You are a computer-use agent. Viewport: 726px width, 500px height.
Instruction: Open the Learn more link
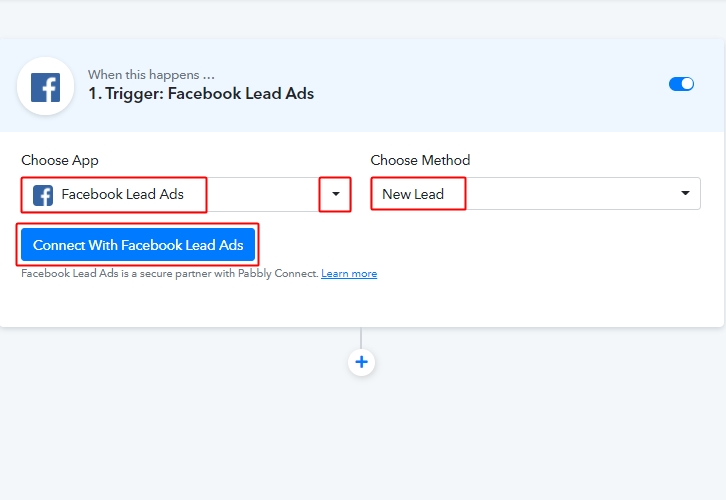(x=349, y=274)
